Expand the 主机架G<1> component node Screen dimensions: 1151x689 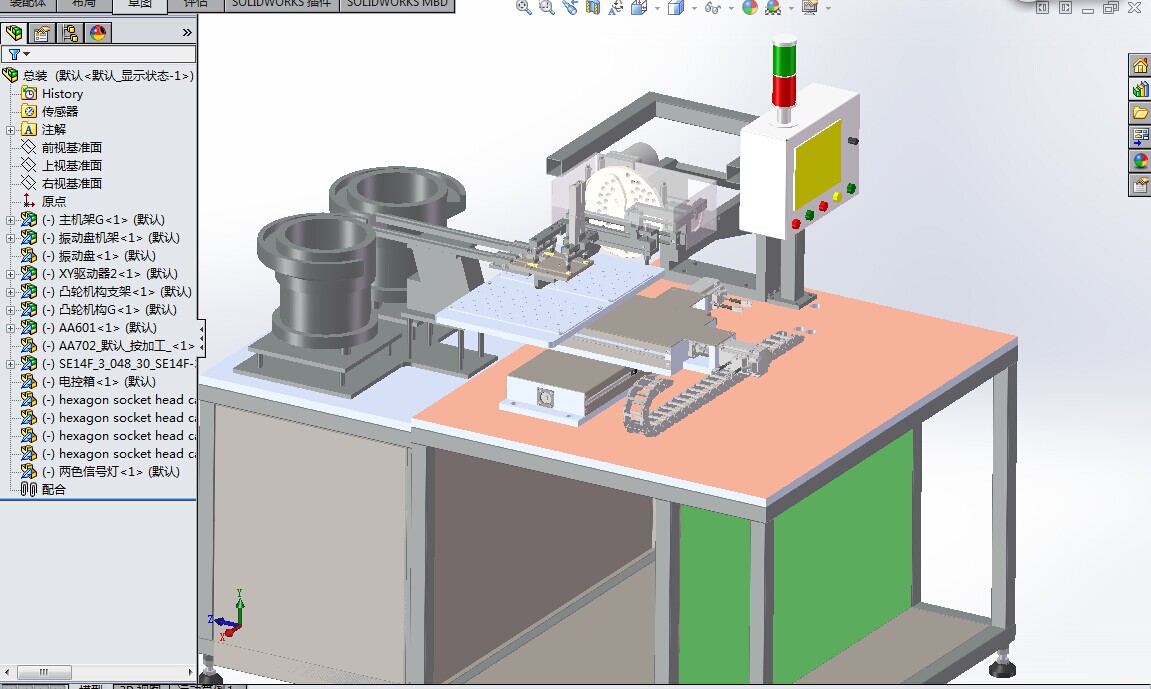pyautogui.click(x=11, y=220)
